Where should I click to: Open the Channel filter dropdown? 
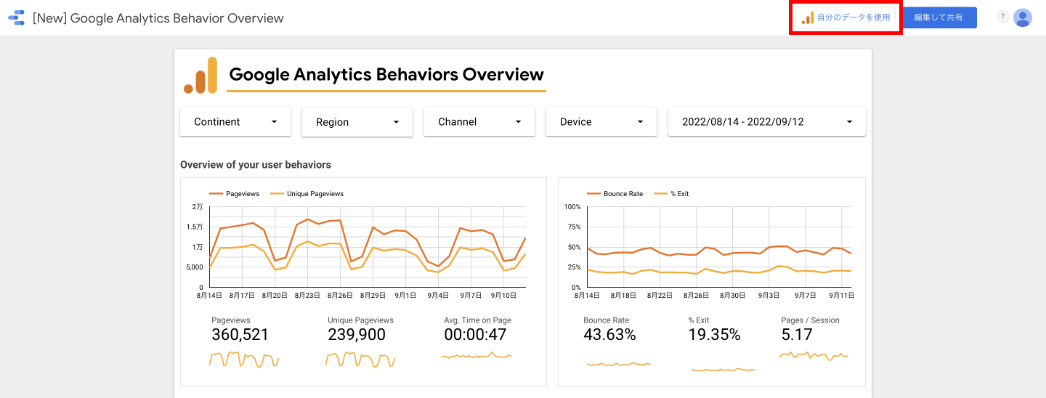480,122
